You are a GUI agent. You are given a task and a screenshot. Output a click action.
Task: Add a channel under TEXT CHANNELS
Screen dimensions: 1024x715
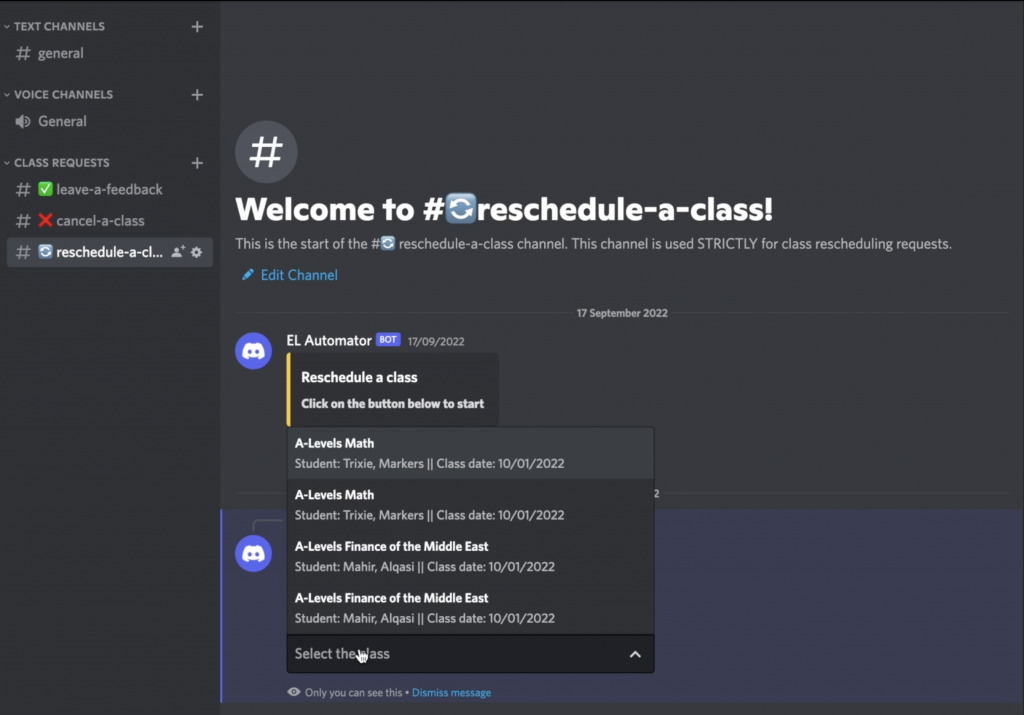pyautogui.click(x=197, y=27)
